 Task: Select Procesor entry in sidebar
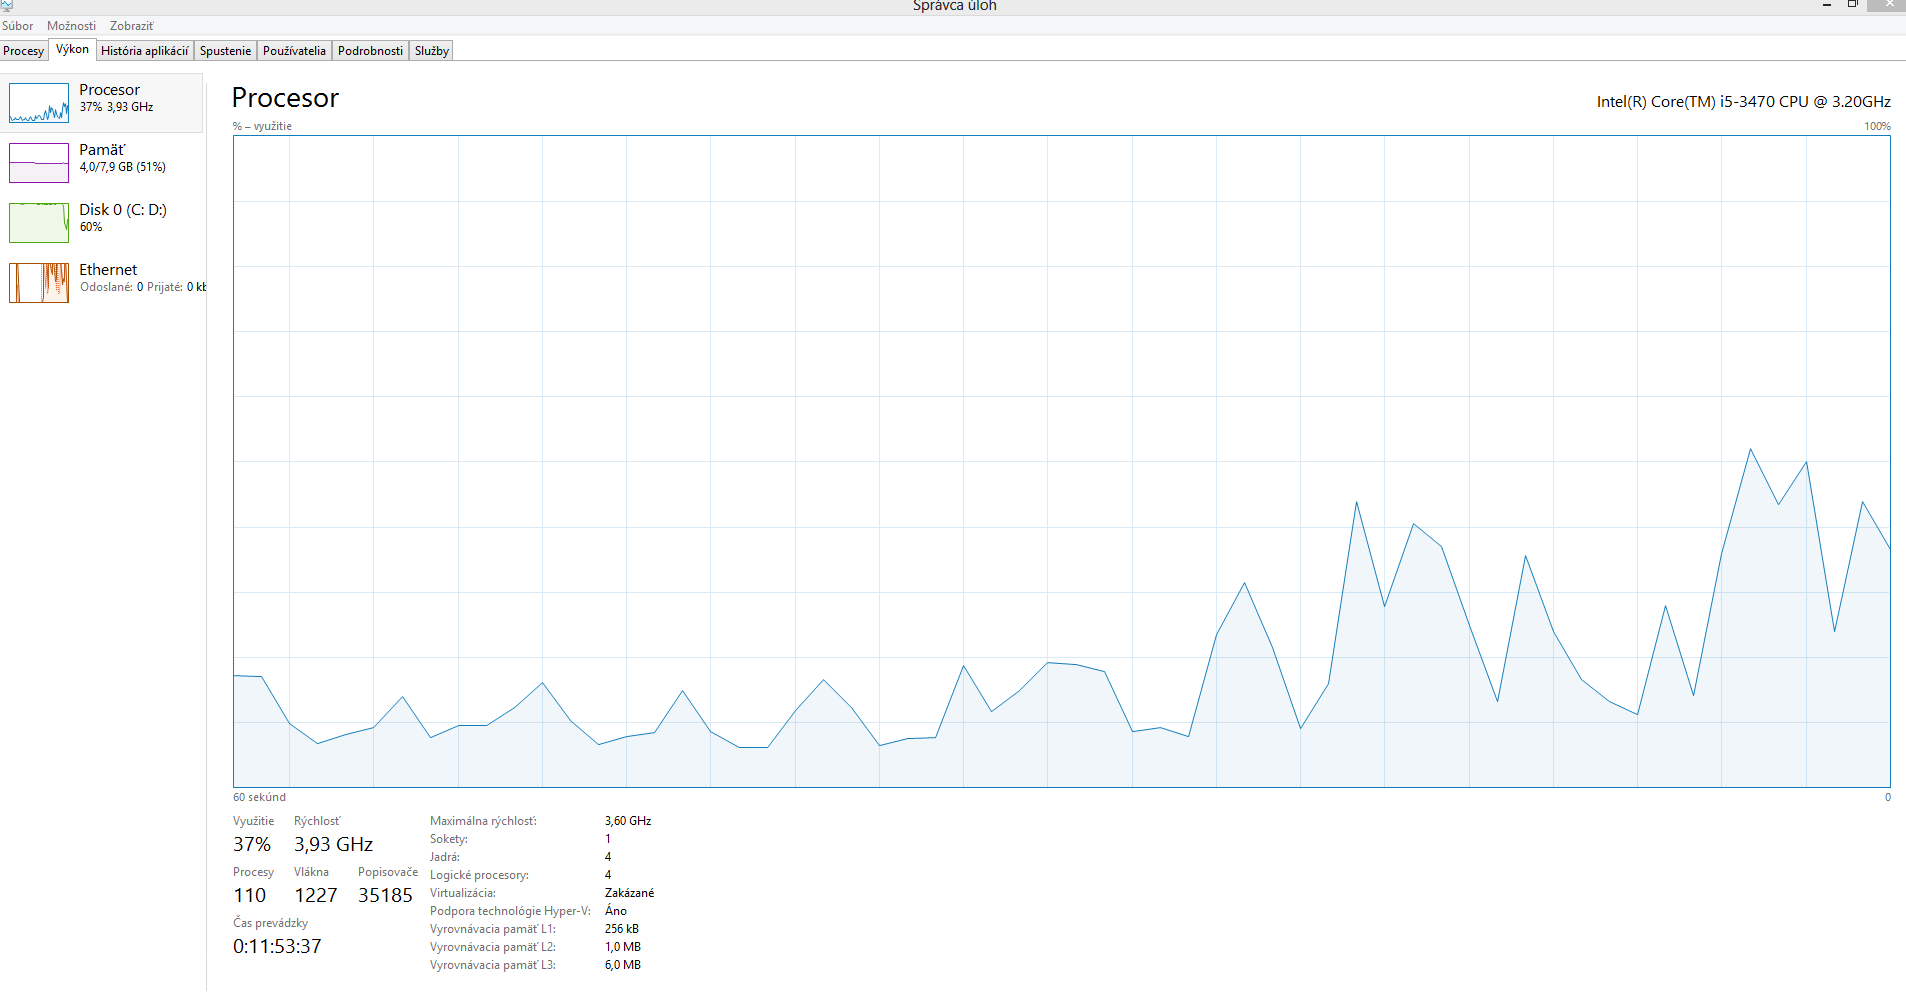point(102,103)
